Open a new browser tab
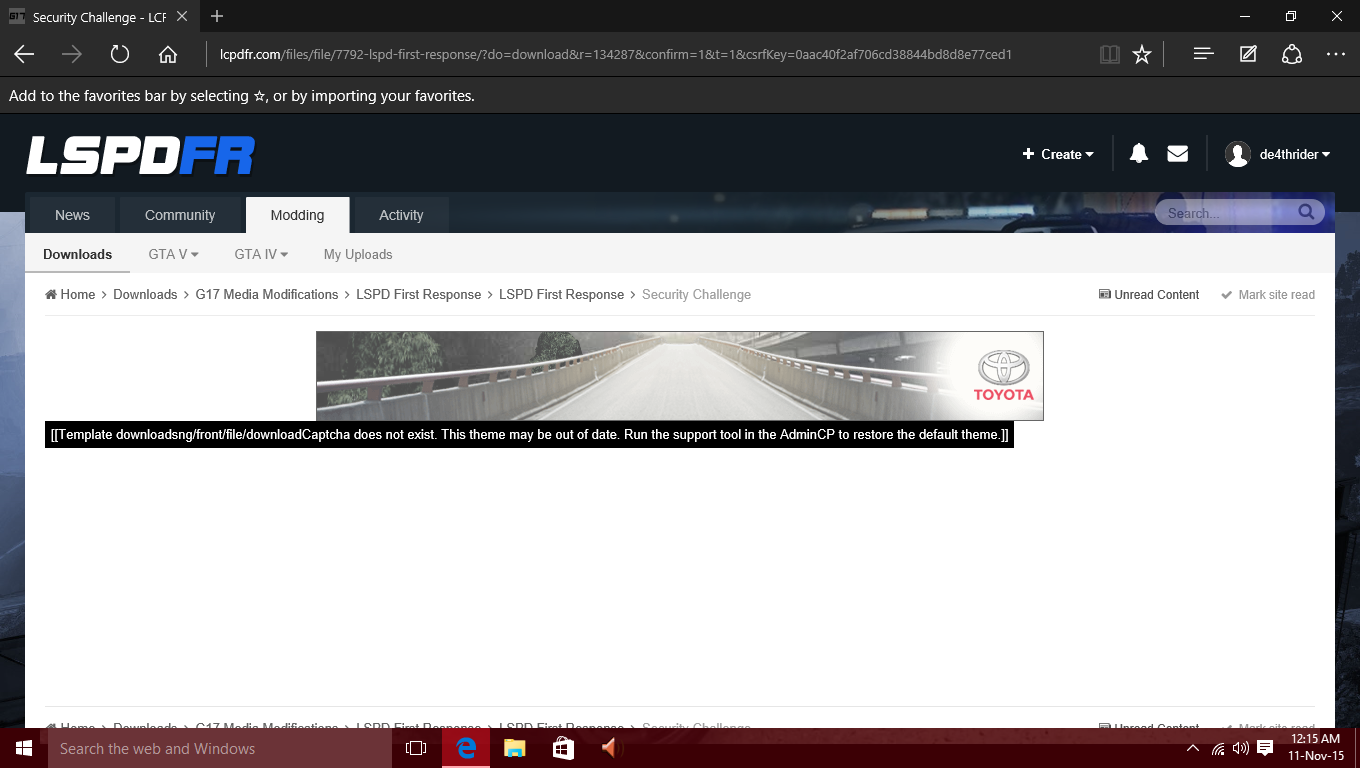Screen dimensions: 1360x768 (217, 16)
